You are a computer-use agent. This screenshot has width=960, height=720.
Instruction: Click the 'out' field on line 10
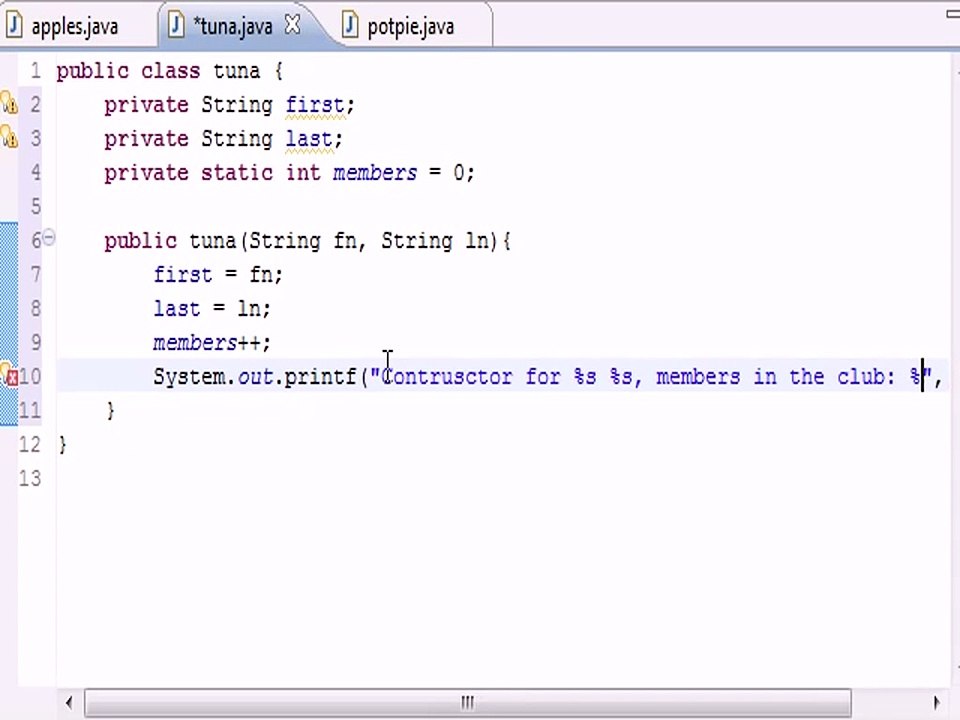pos(255,377)
